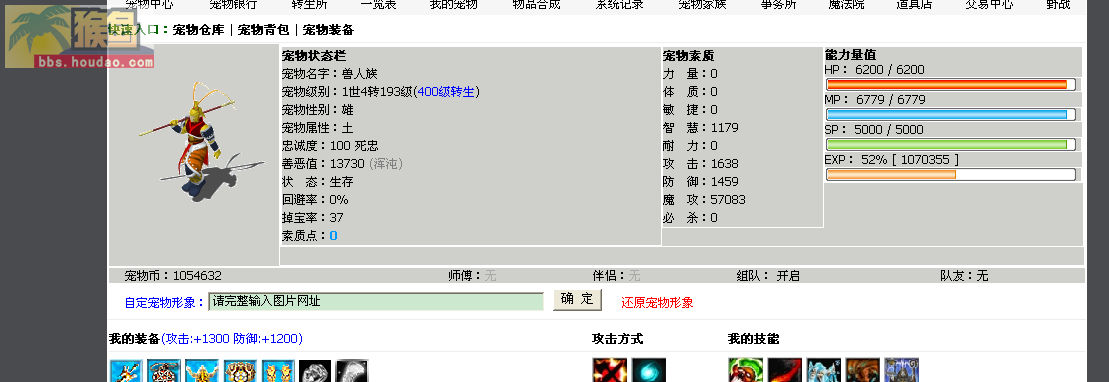
Task: Click the blue MP progress bar
Action: (x=951, y=115)
